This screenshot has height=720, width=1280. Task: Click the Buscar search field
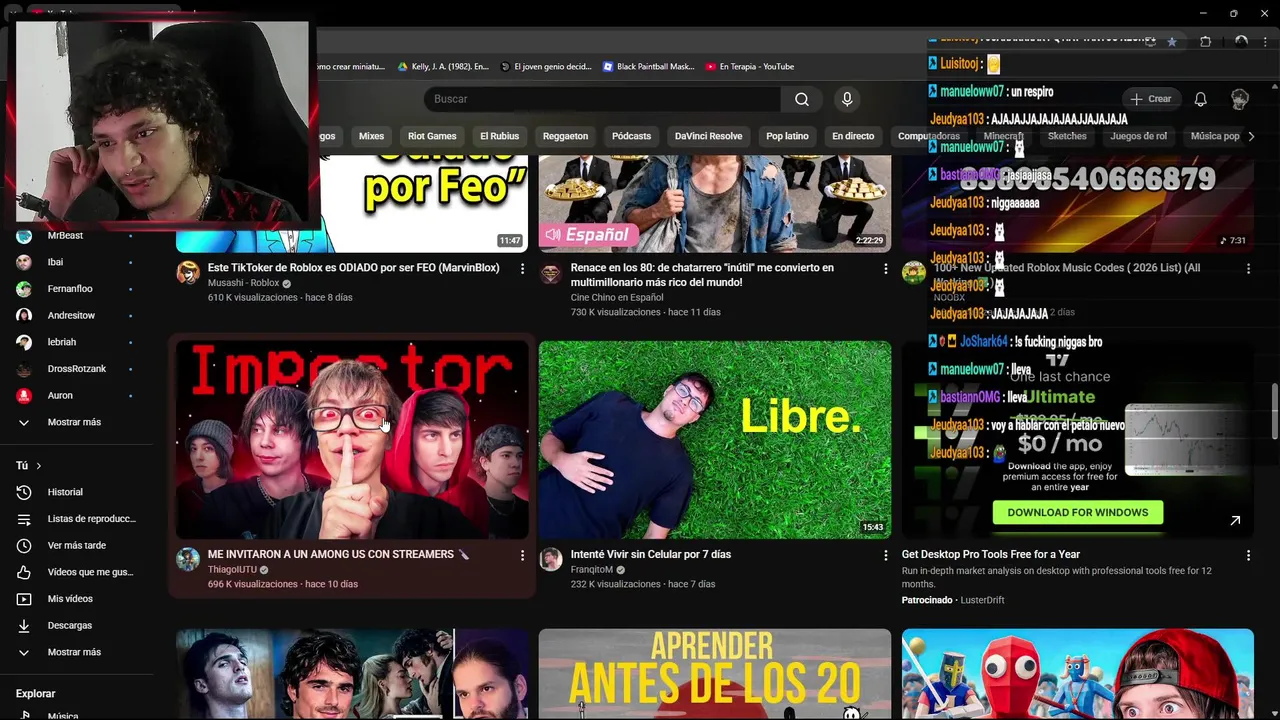(603, 99)
